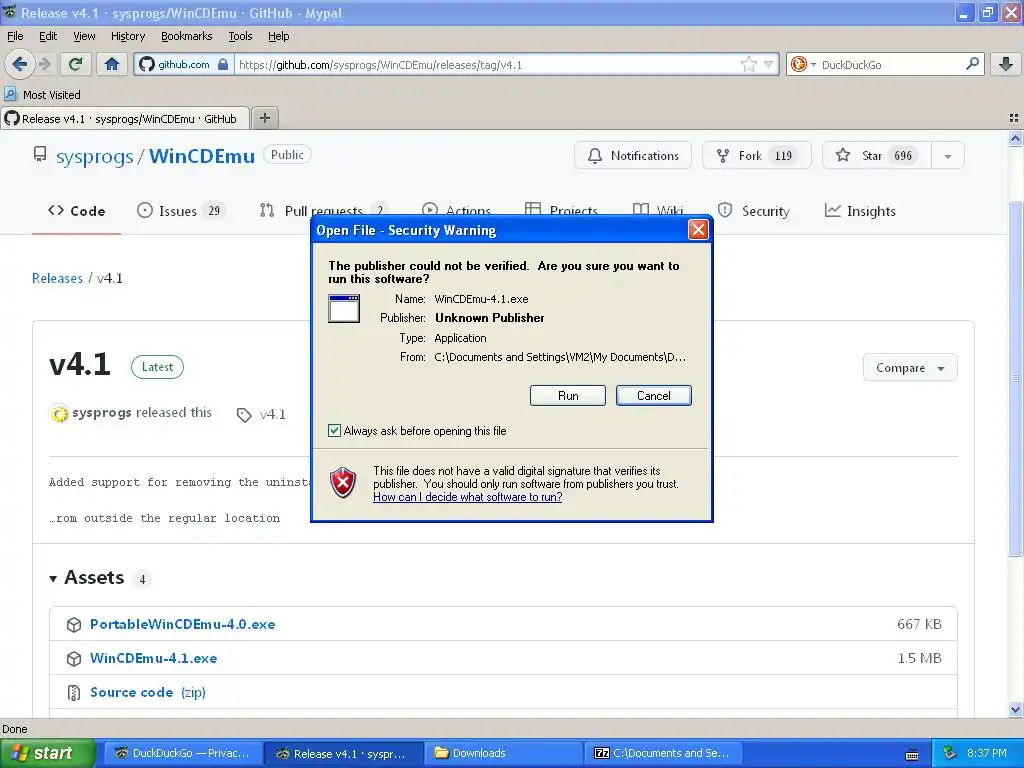
Task: Open the sysprogs owner link
Action: point(95,157)
